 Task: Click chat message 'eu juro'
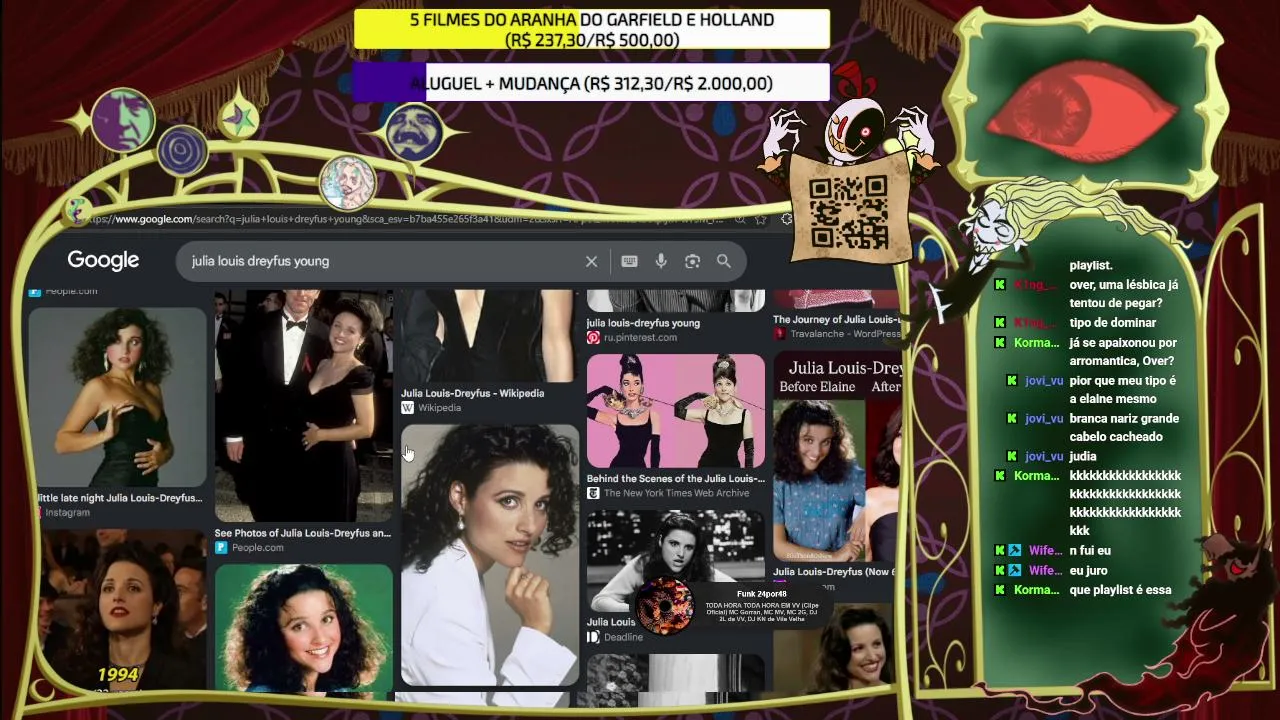click(1088, 571)
